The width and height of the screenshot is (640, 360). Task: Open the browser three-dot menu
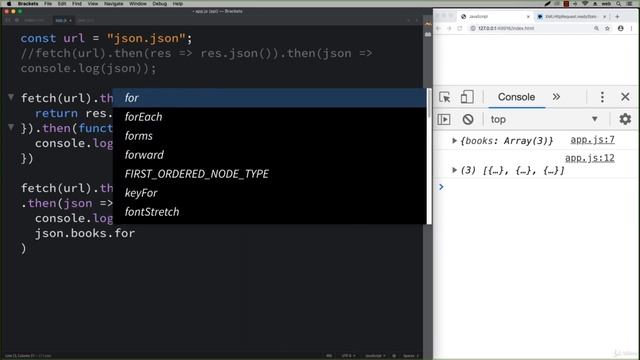tap(631, 29)
